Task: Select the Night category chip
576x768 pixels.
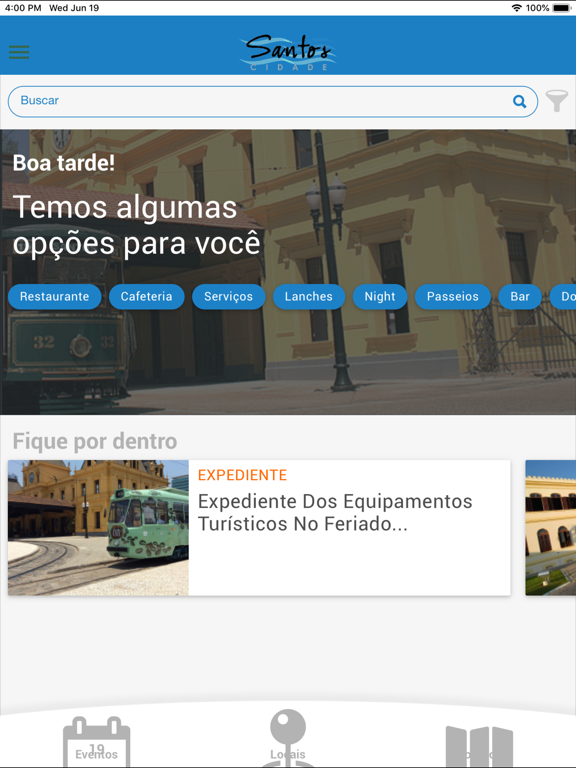Action: pyautogui.click(x=380, y=296)
